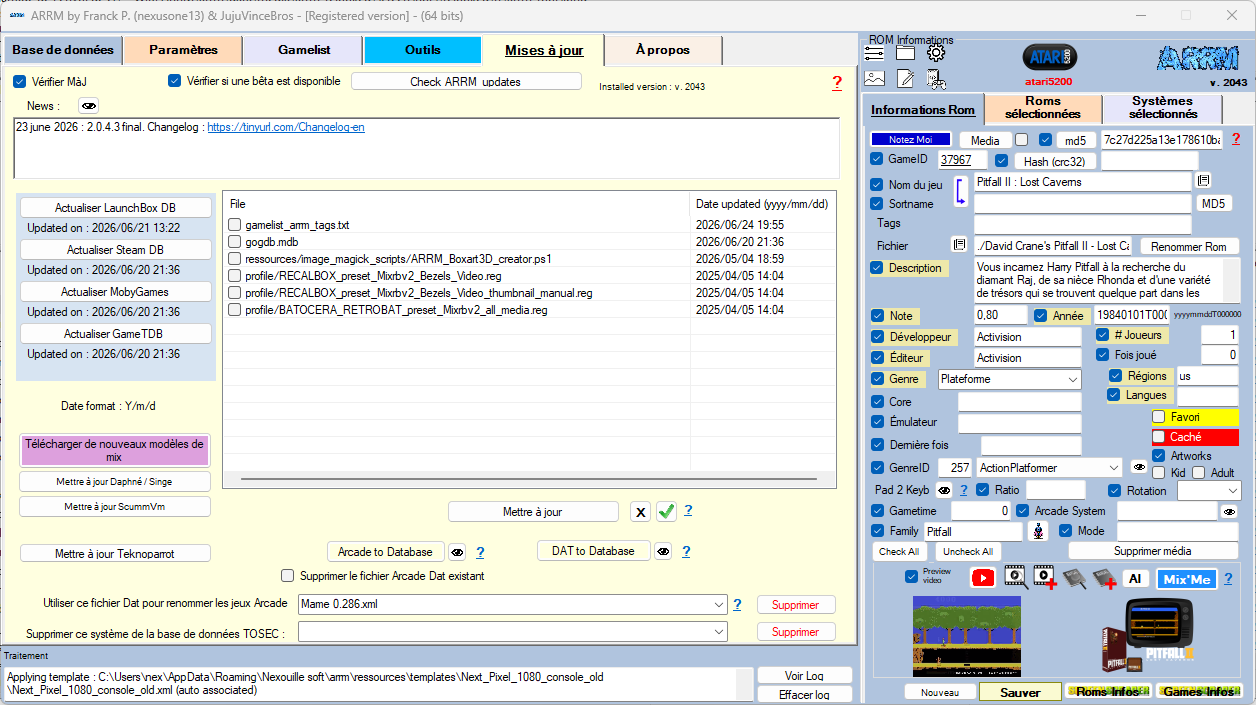1256x705 pixels.
Task: Click the video search film icon
Action: tap(1015, 578)
